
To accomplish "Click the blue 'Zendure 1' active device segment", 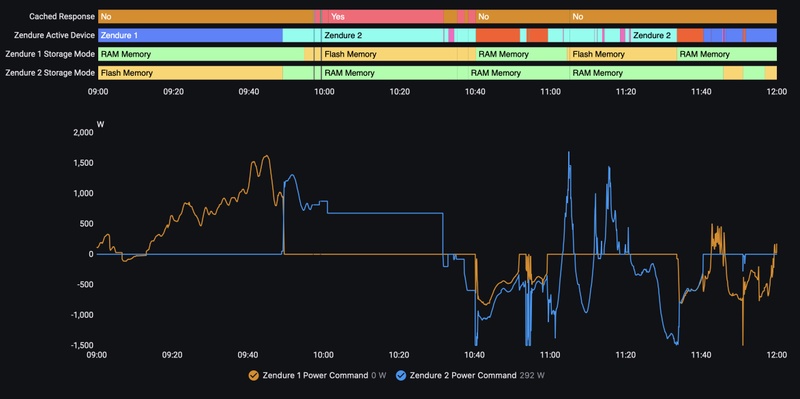I will click(190, 35).
